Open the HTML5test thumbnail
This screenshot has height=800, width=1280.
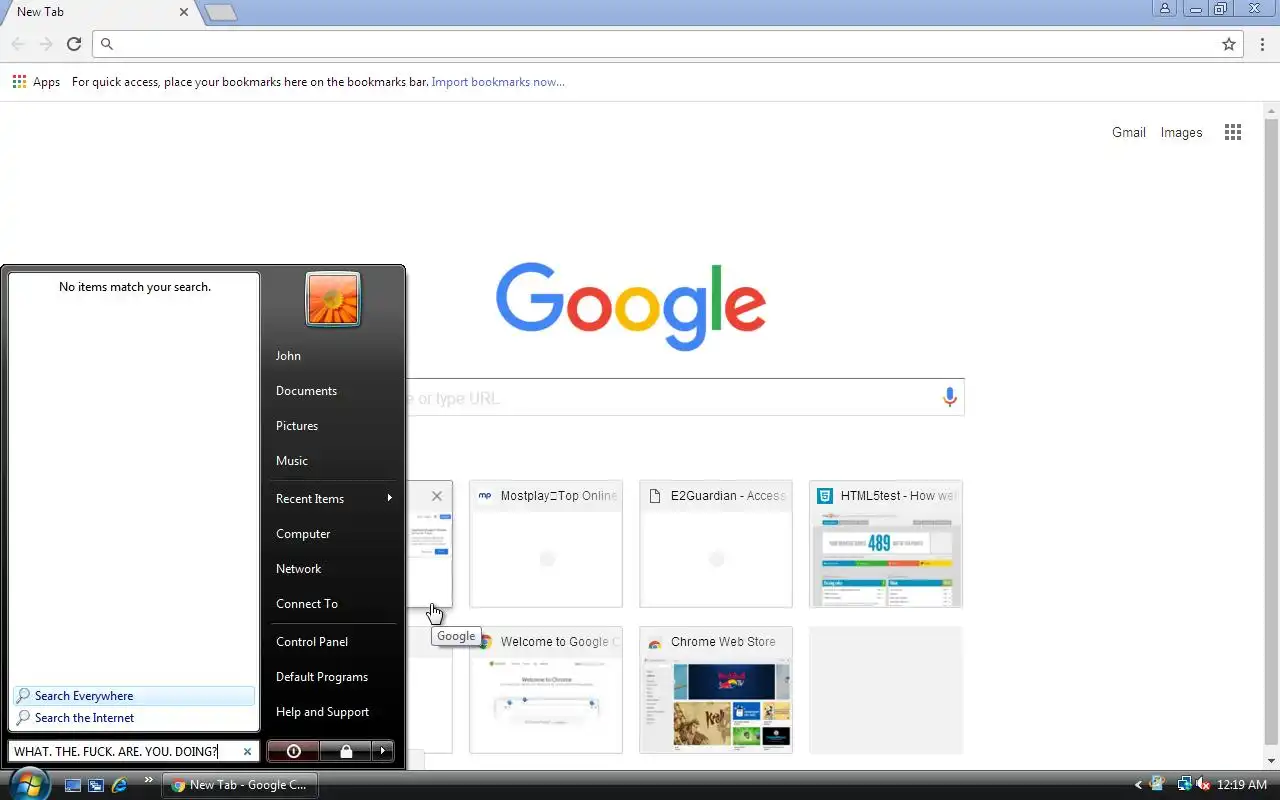coord(886,544)
